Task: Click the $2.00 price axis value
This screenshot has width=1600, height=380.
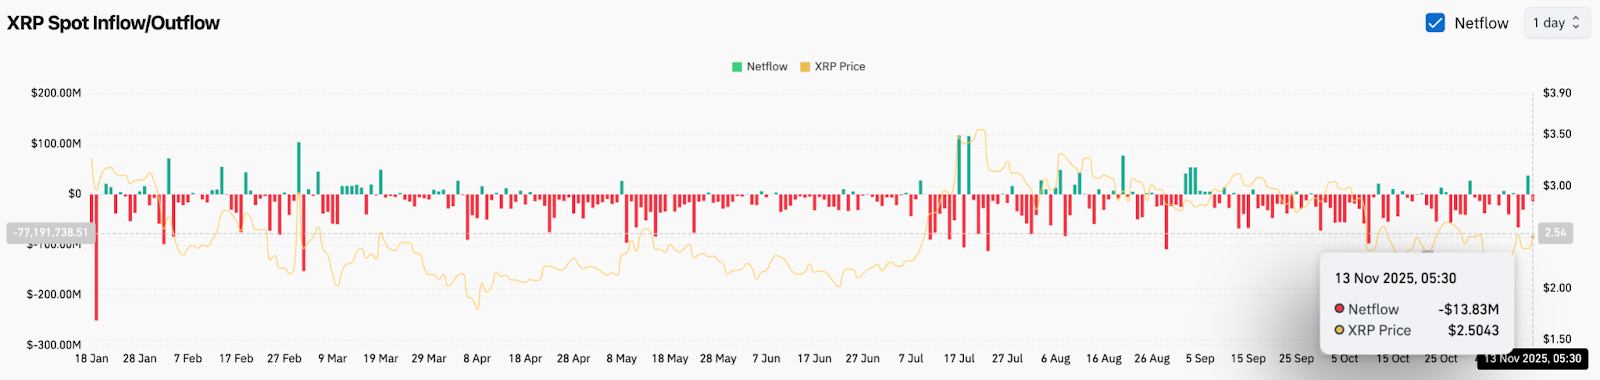Action: pyautogui.click(x=1557, y=288)
